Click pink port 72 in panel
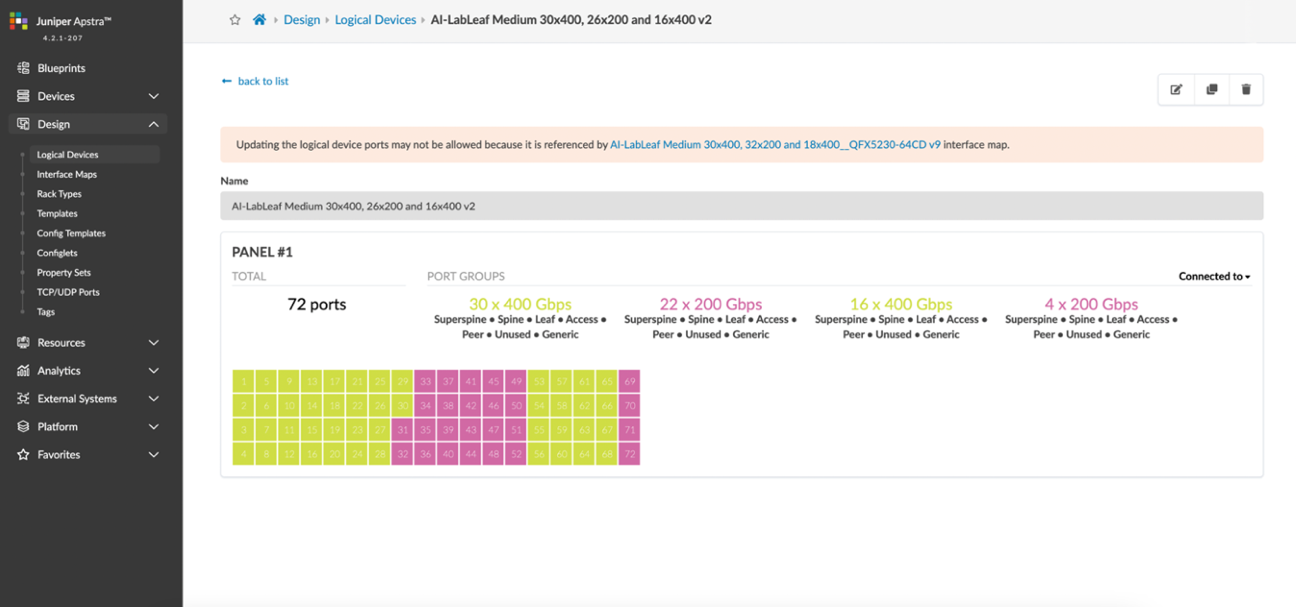The image size is (1296, 607). pos(629,454)
